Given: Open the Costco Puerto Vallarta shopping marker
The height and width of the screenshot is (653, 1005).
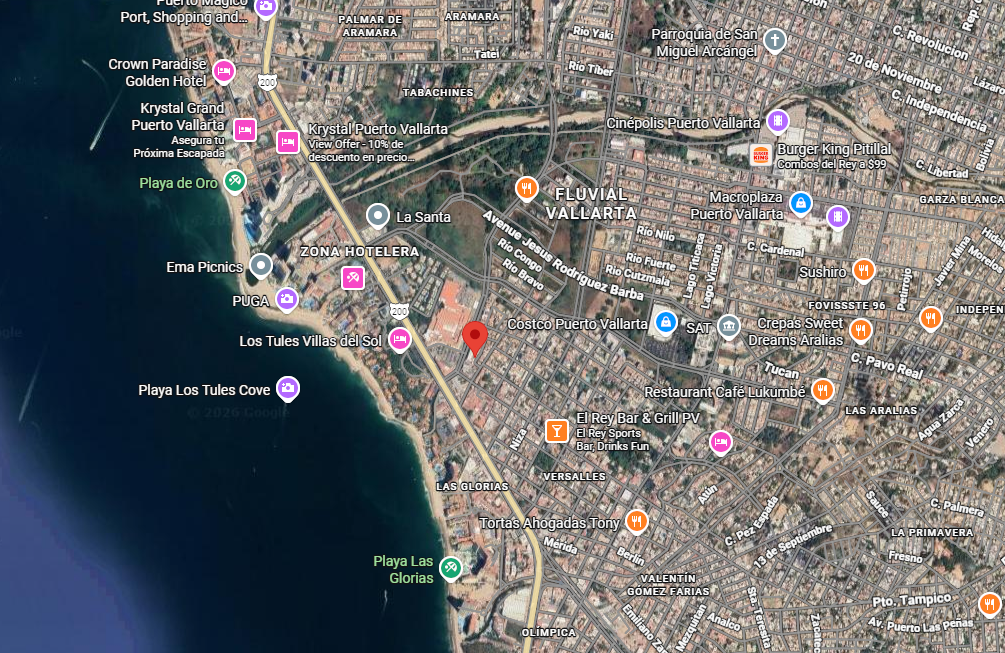Looking at the screenshot, I should [x=665, y=322].
